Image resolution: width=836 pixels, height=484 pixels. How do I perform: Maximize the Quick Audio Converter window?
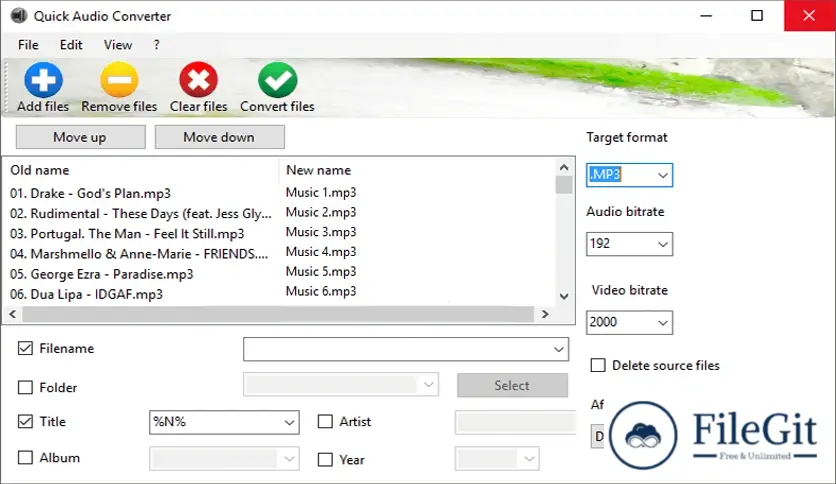(x=757, y=16)
